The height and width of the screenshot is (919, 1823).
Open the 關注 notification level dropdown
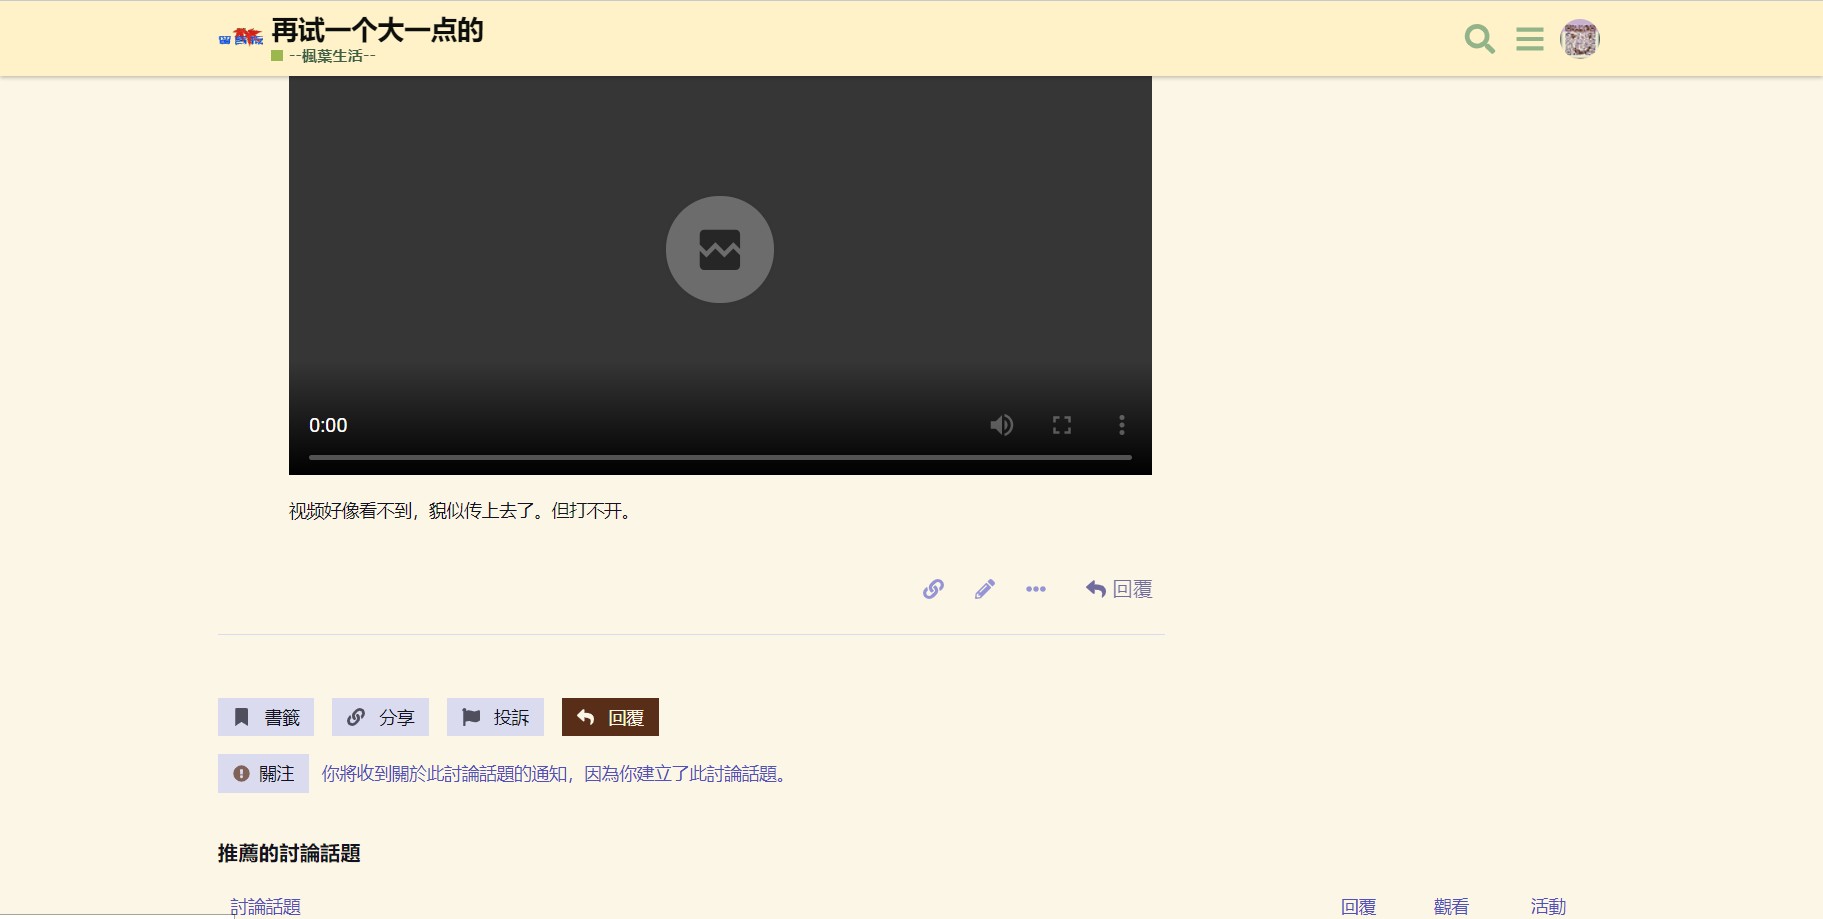pos(263,774)
